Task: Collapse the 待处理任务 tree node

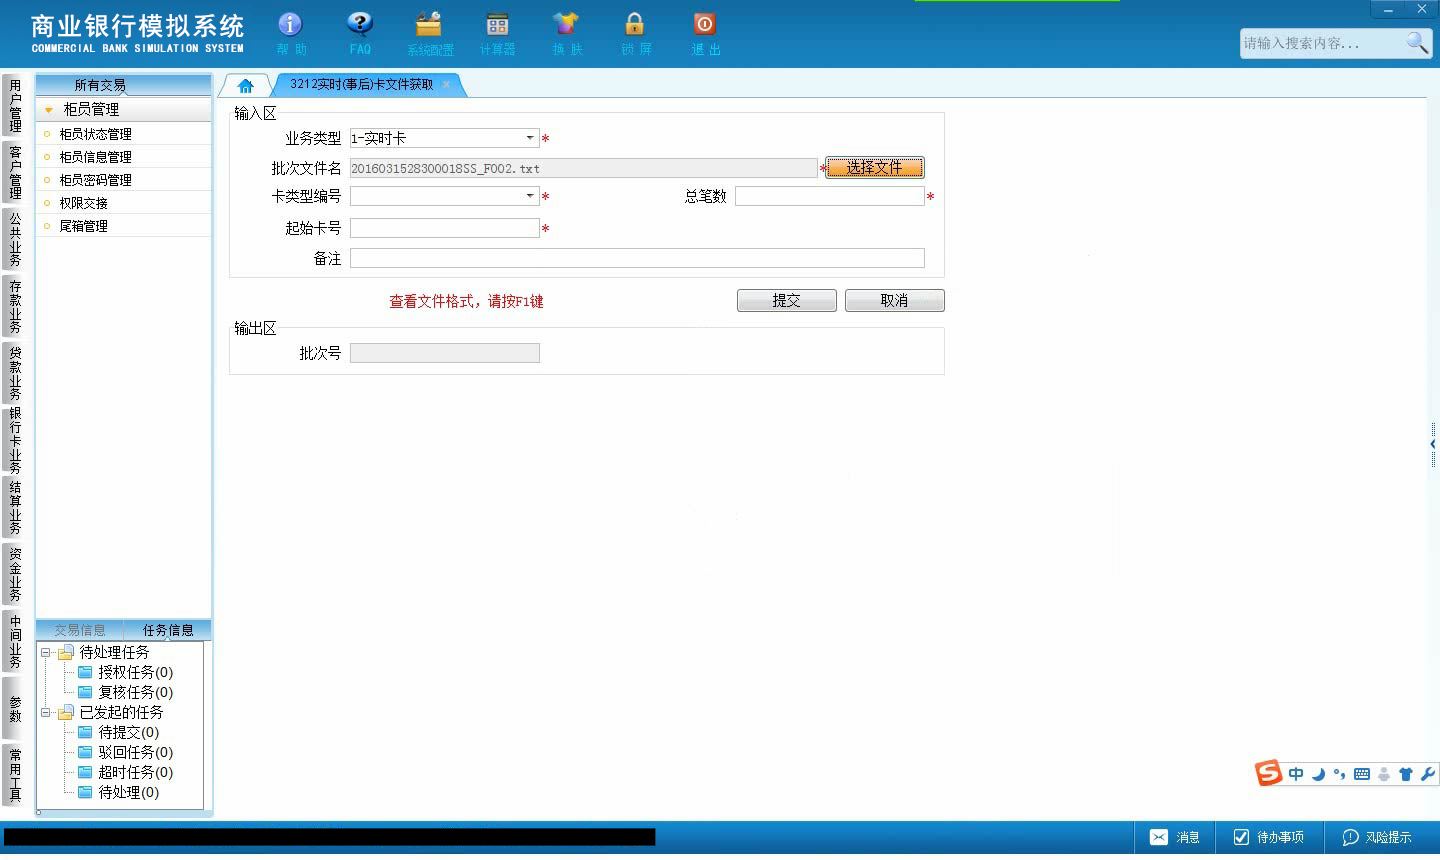Action: pos(45,653)
